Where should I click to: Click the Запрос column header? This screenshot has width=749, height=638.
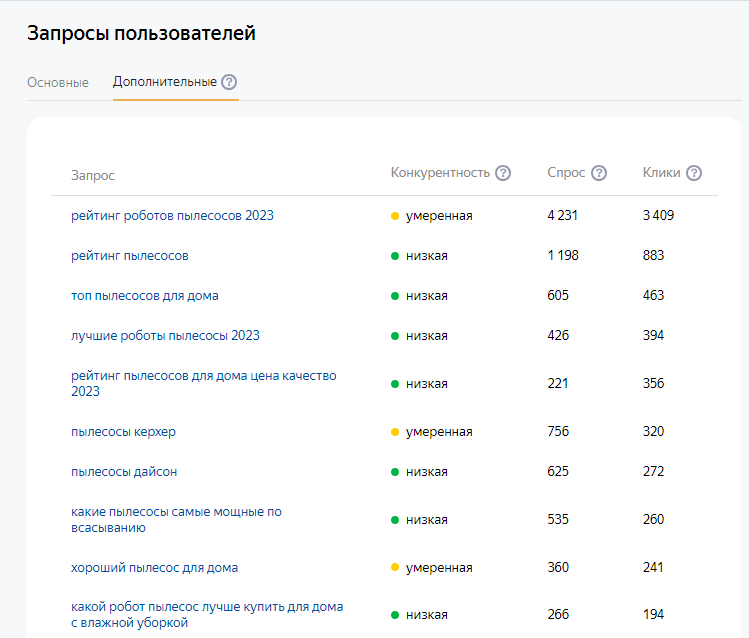pyautogui.click(x=93, y=175)
